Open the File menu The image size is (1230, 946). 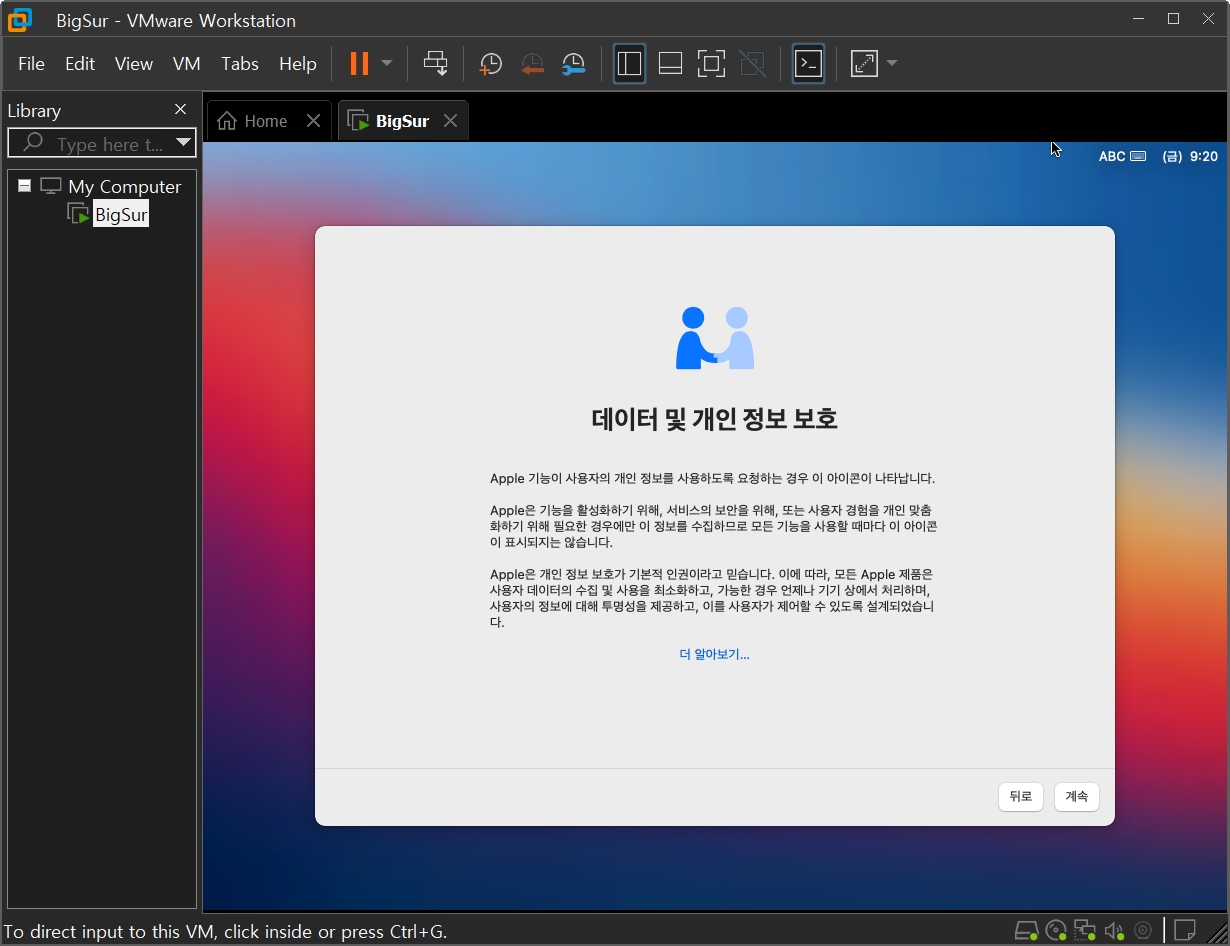click(31, 63)
